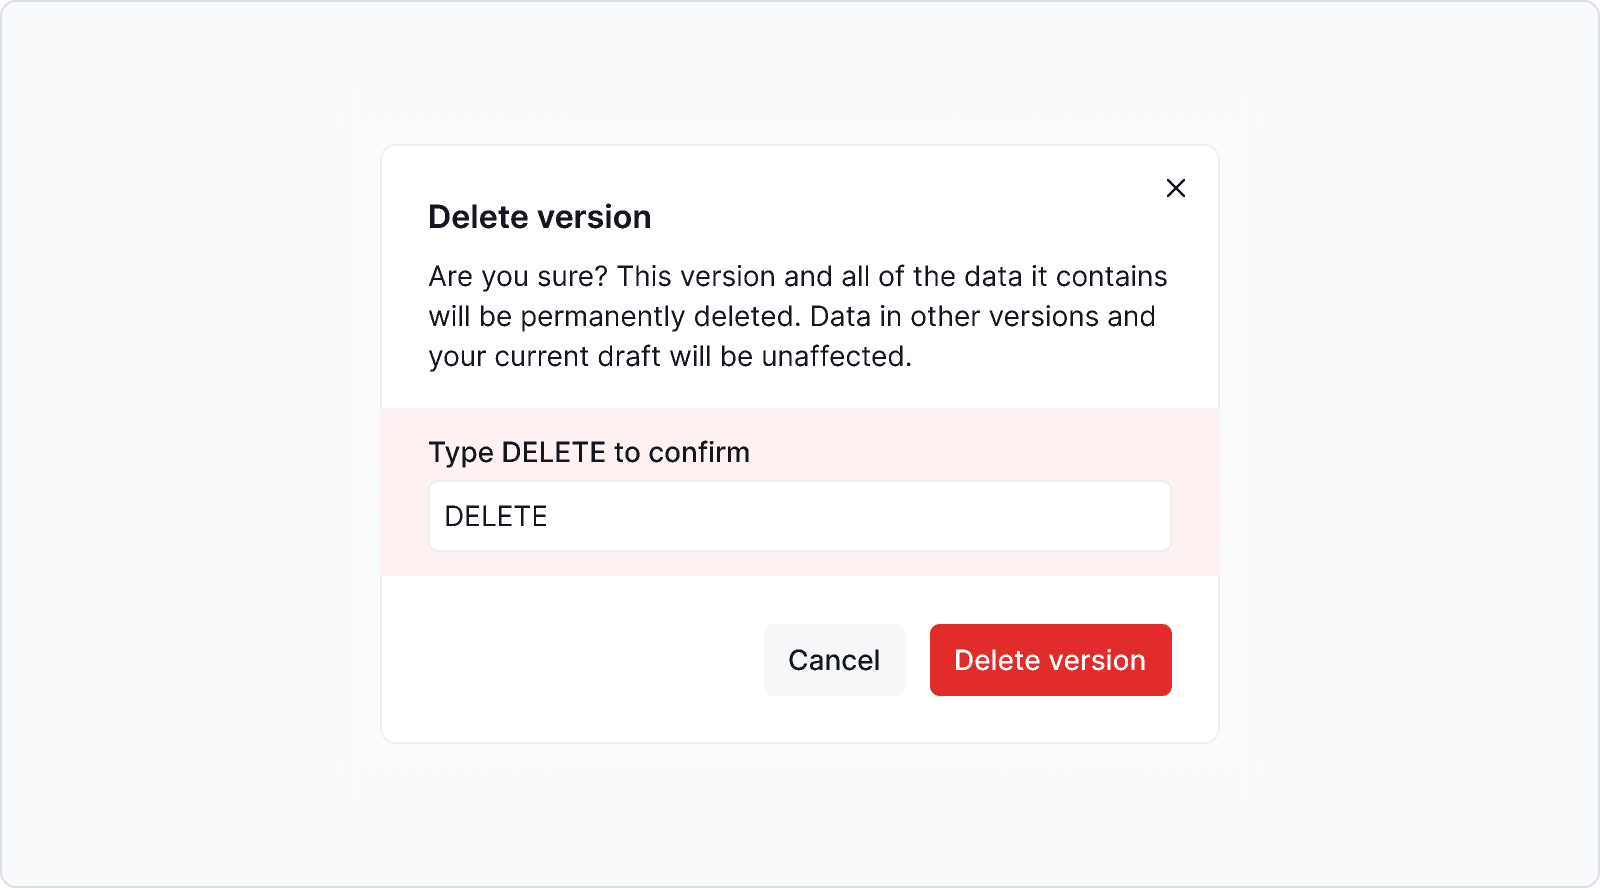Confirm deletion with the Delete version button

tap(1050, 659)
